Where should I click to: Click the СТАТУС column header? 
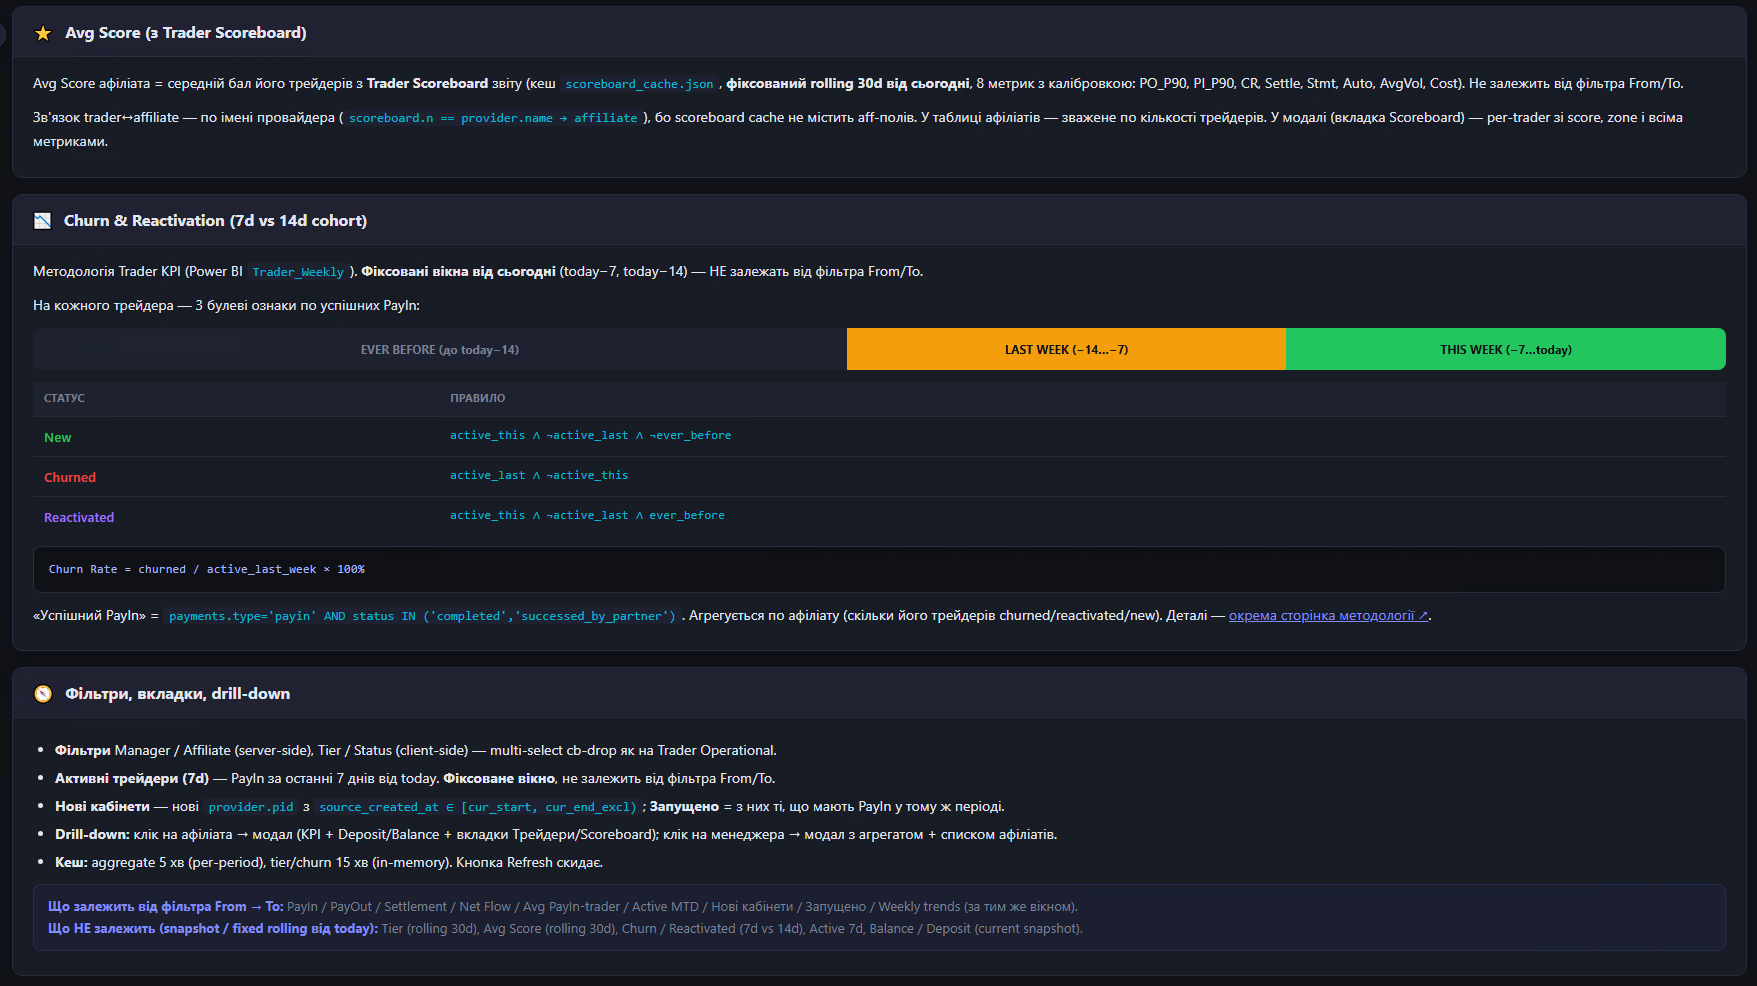64,398
